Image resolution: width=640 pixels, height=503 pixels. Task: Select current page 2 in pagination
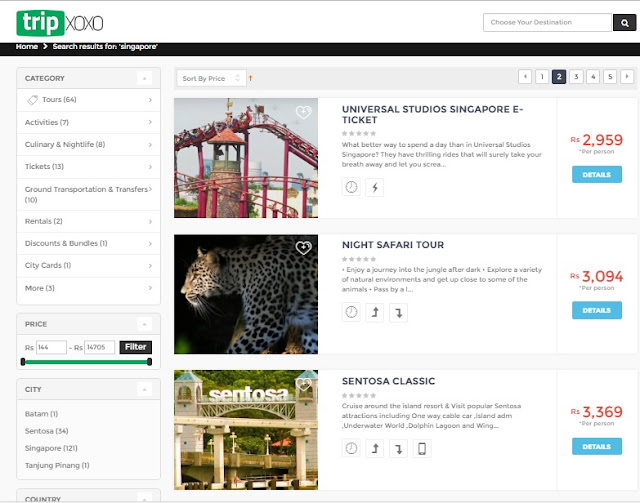click(x=559, y=76)
